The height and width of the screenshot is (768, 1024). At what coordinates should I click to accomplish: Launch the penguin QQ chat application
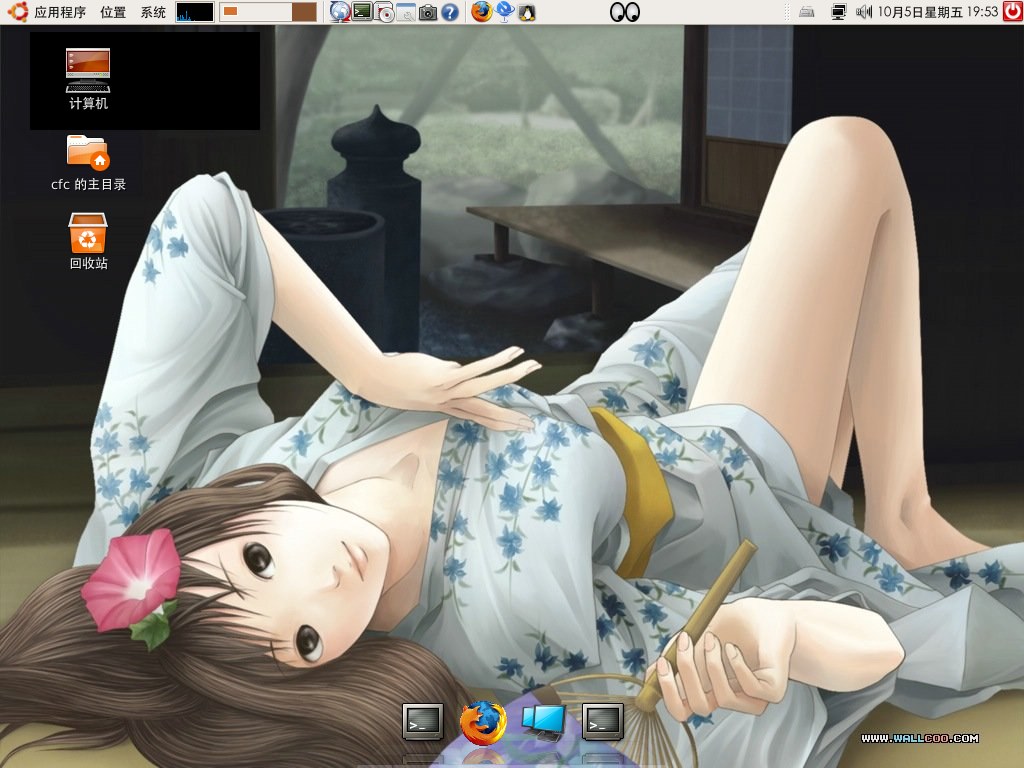tap(526, 12)
